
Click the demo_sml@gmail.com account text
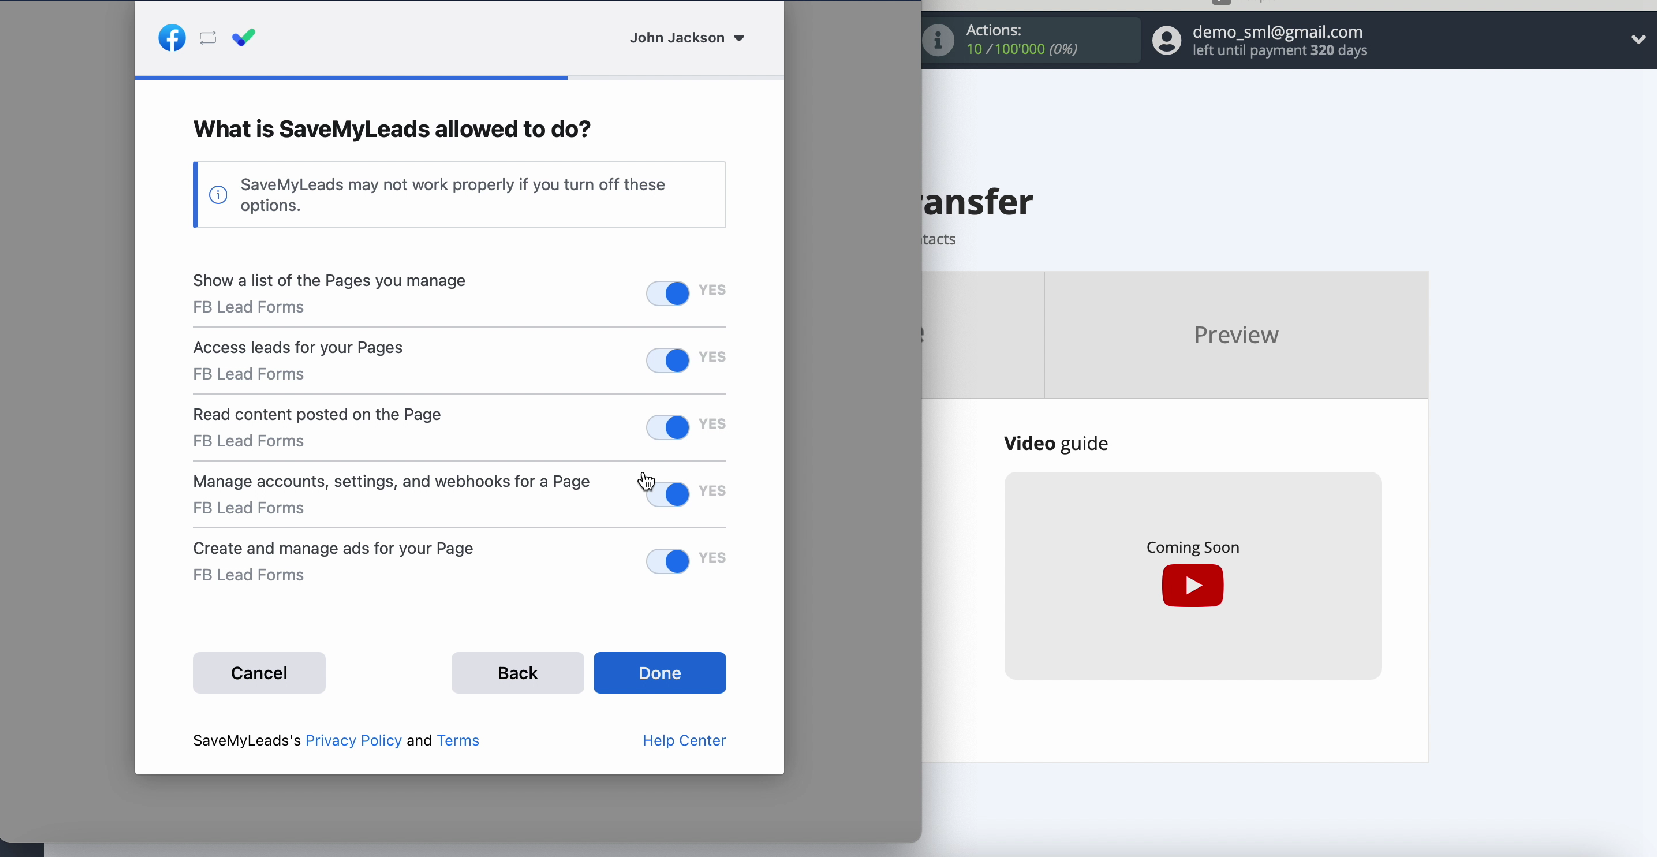(1277, 32)
